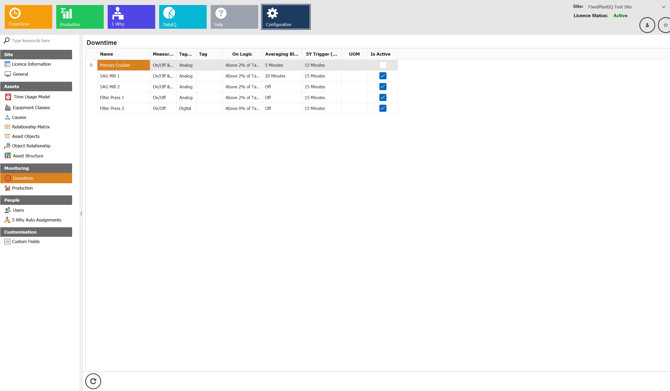Viewport: 670px width, 391px height.
Task: Collapse the People section header
Action: [x=36, y=200]
